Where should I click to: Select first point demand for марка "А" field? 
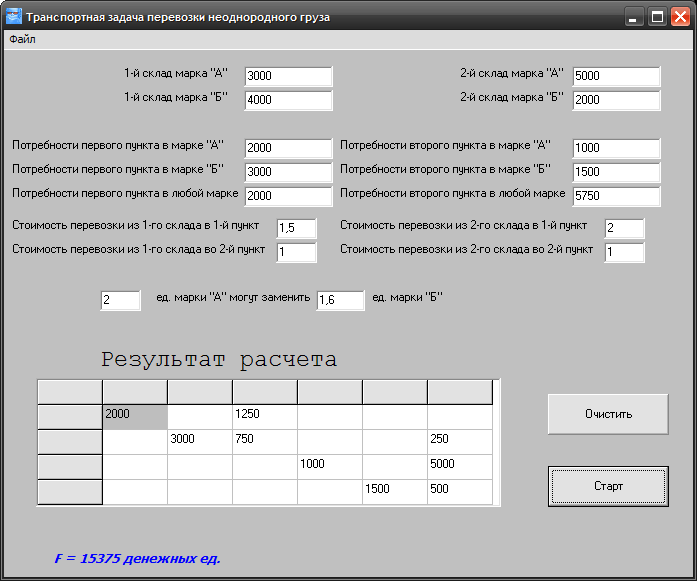point(288,148)
